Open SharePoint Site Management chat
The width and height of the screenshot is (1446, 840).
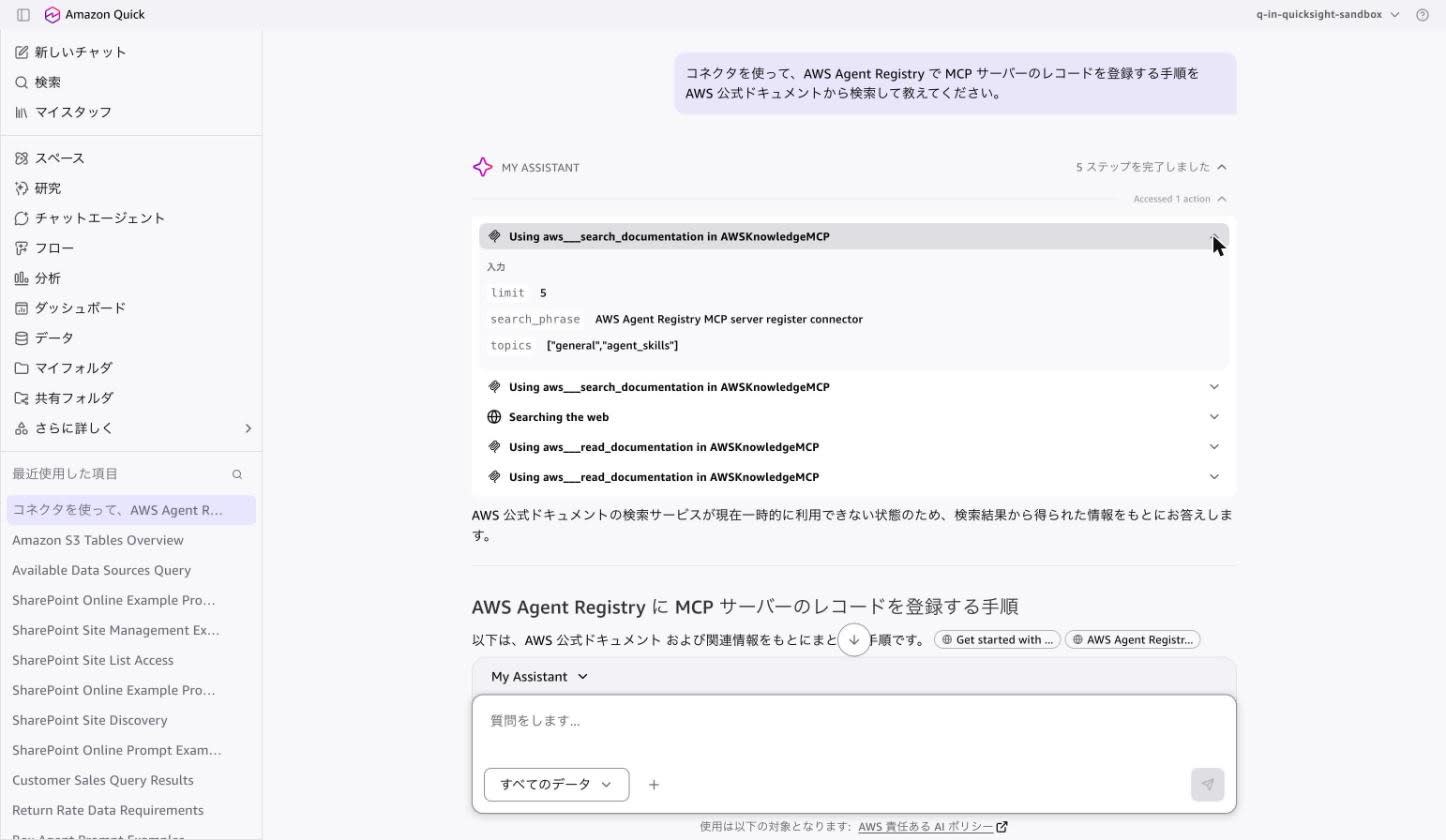[x=115, y=630]
